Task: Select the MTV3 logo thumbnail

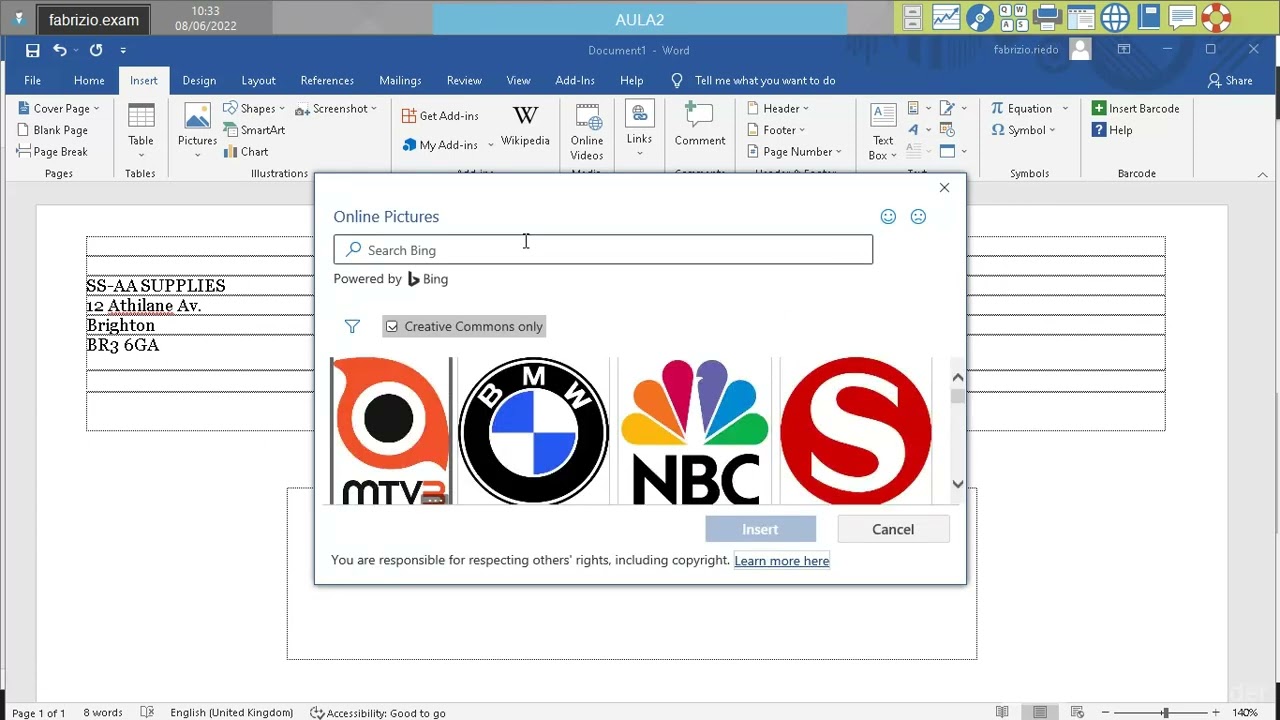Action: tap(392, 430)
